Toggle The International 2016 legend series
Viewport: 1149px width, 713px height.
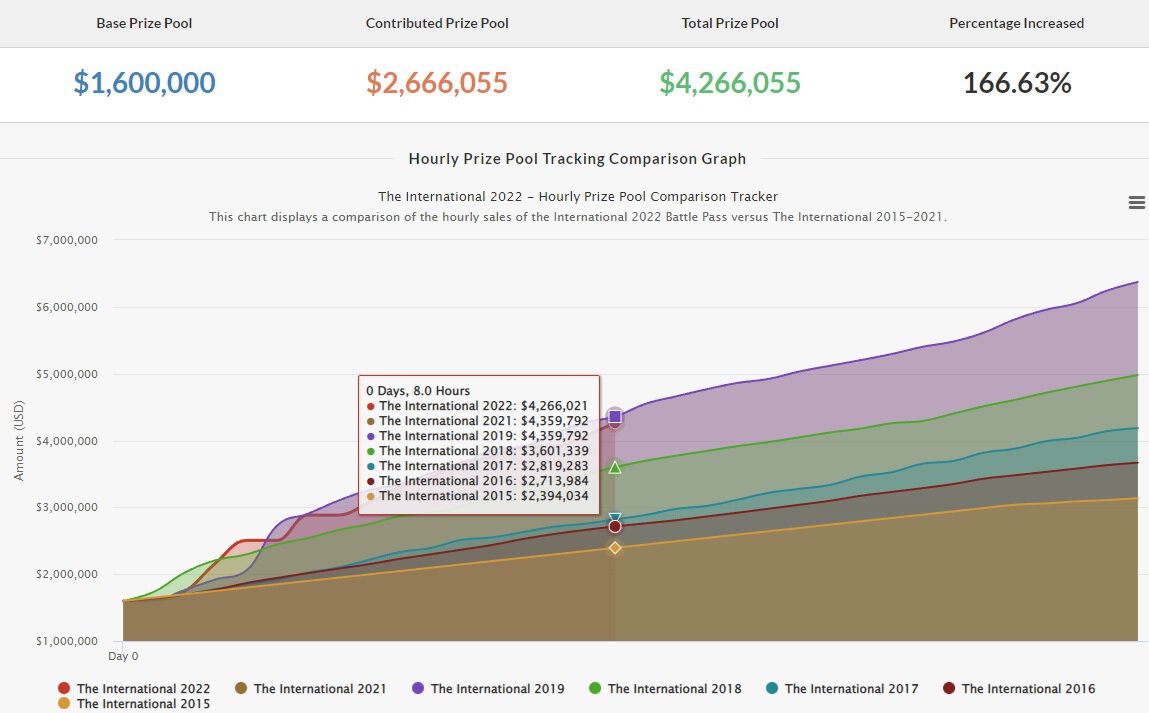(1019, 688)
